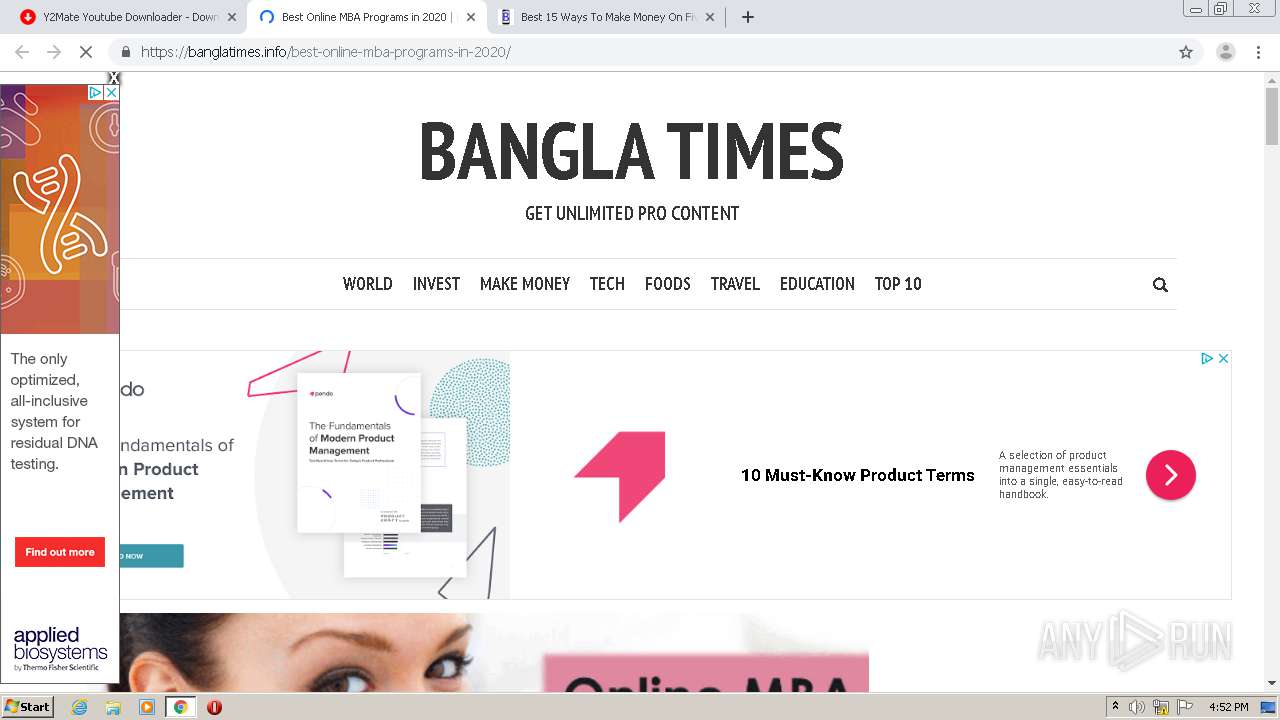Click the teal button on Pendo ad

point(151,556)
